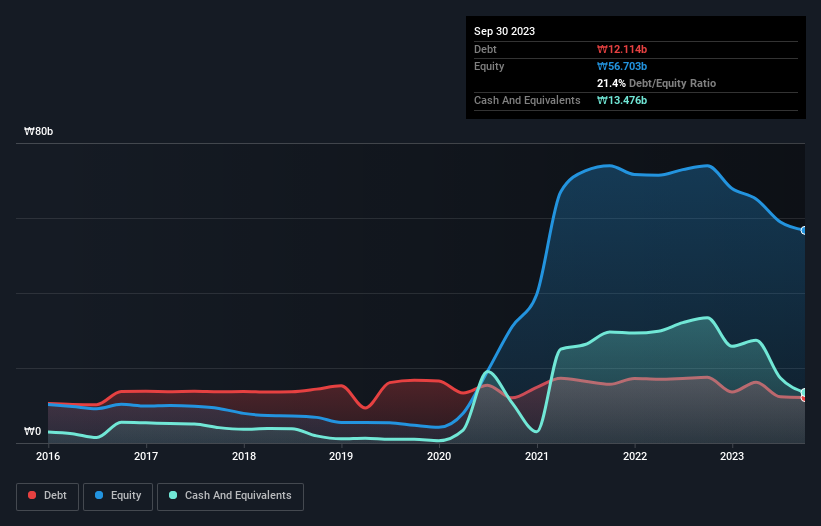
Task: Click the 2023 x-axis label
Action: tap(732, 456)
